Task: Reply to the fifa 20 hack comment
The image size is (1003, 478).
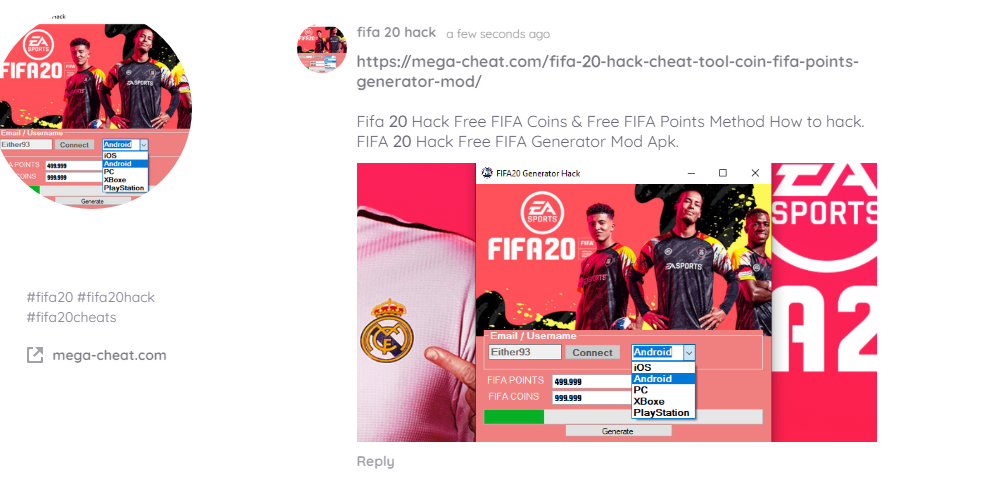Action: (375, 461)
